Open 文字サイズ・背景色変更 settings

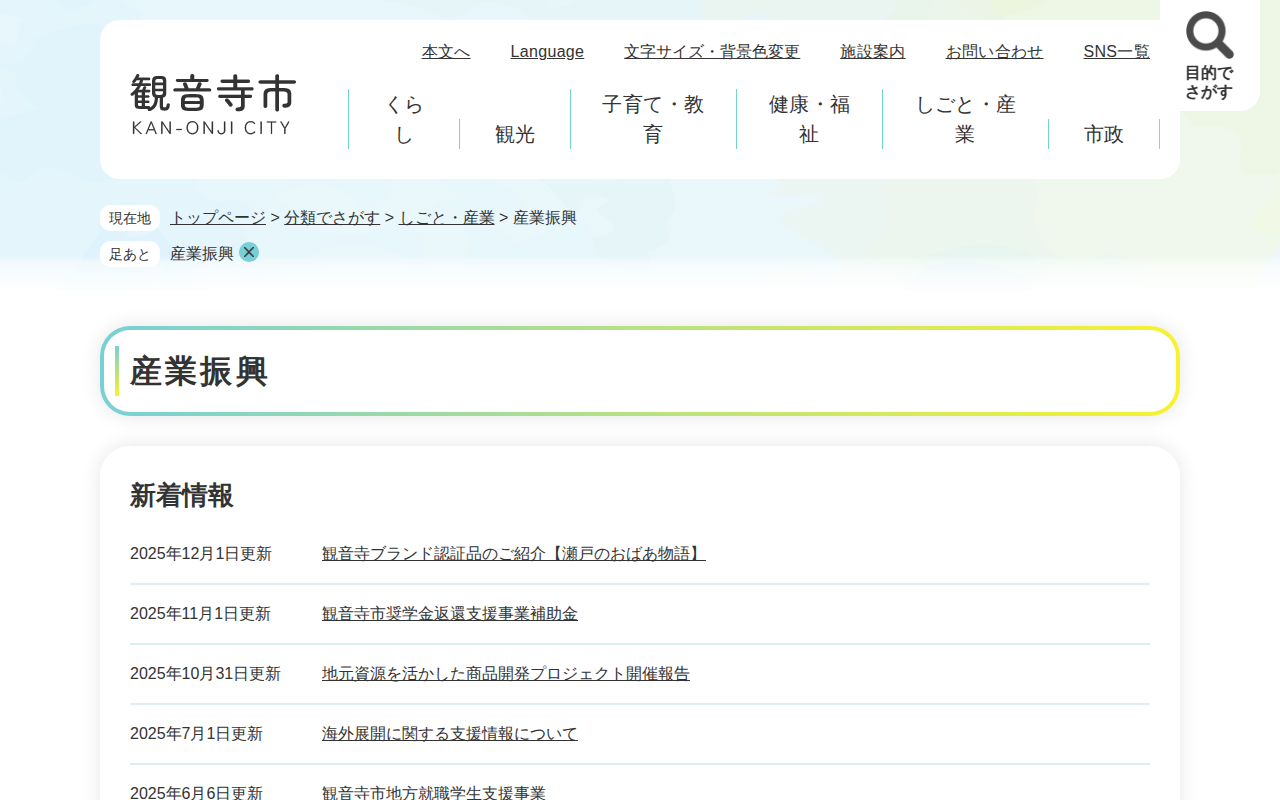click(x=712, y=52)
